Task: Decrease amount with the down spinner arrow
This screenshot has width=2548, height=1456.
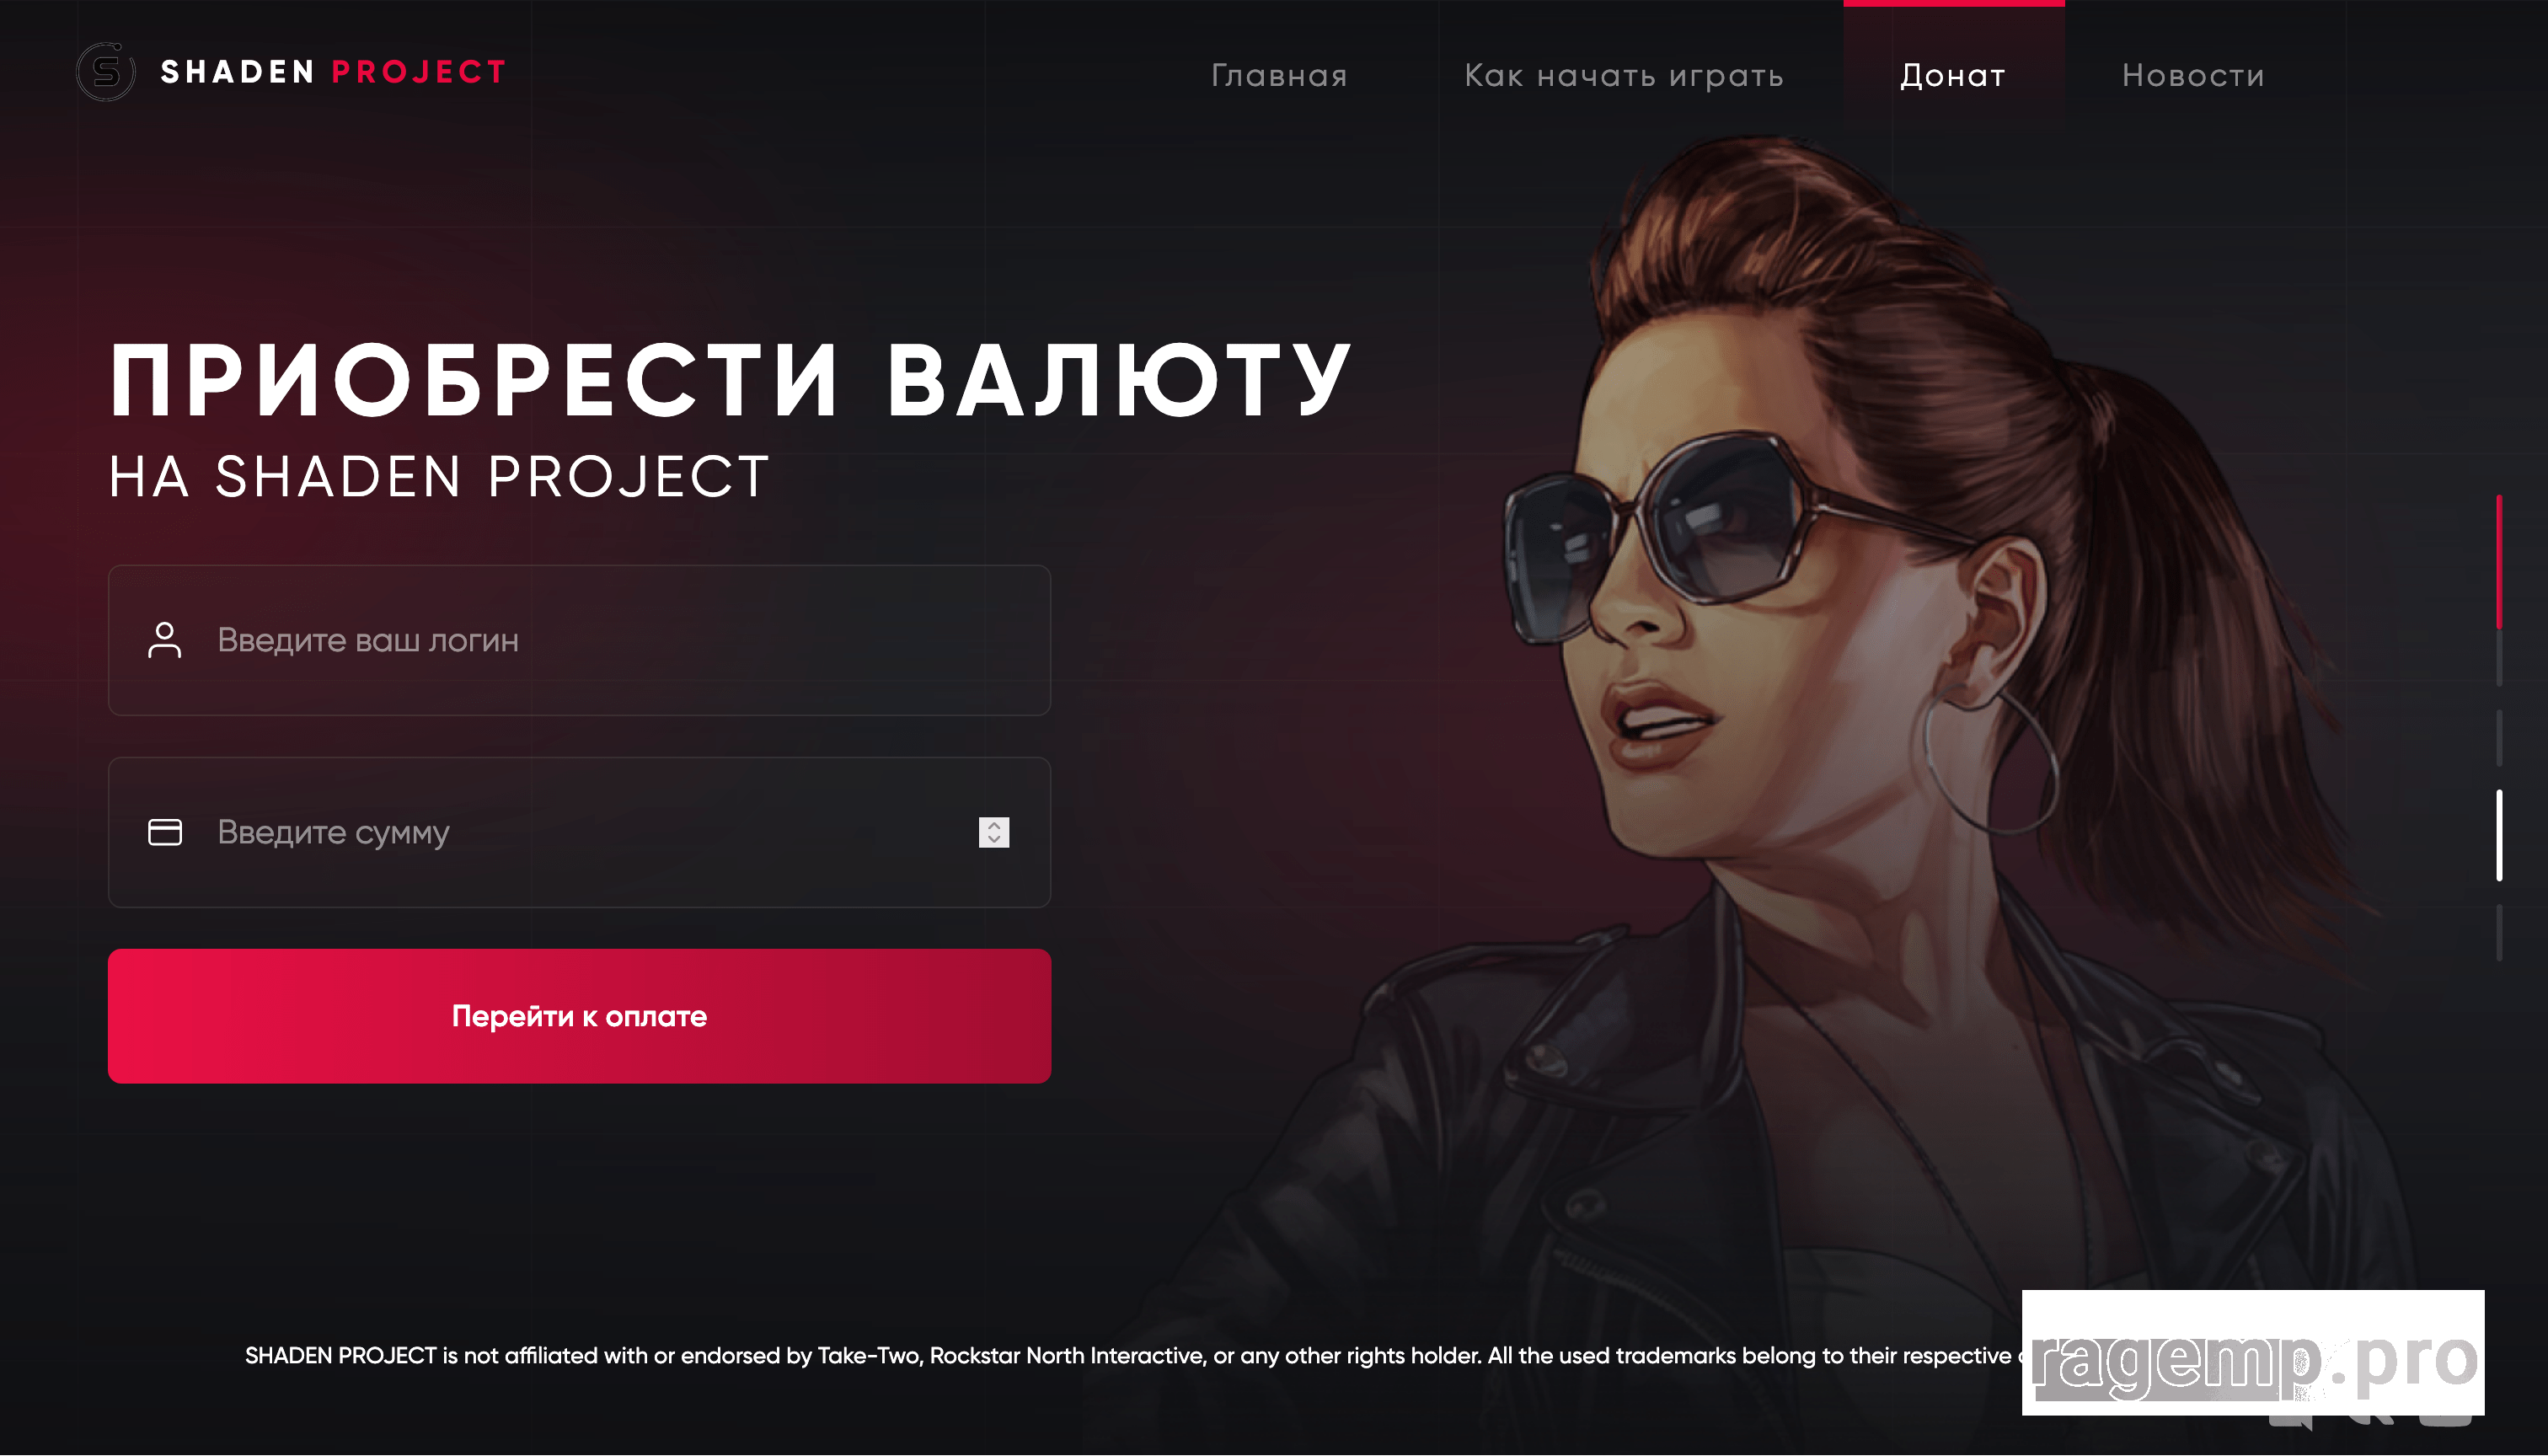Action: [994, 840]
